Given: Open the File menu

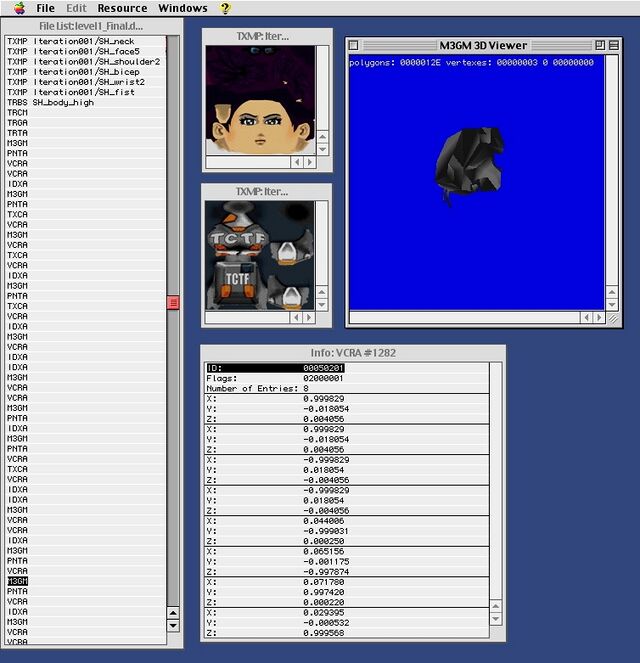Looking at the screenshot, I should (45, 8).
